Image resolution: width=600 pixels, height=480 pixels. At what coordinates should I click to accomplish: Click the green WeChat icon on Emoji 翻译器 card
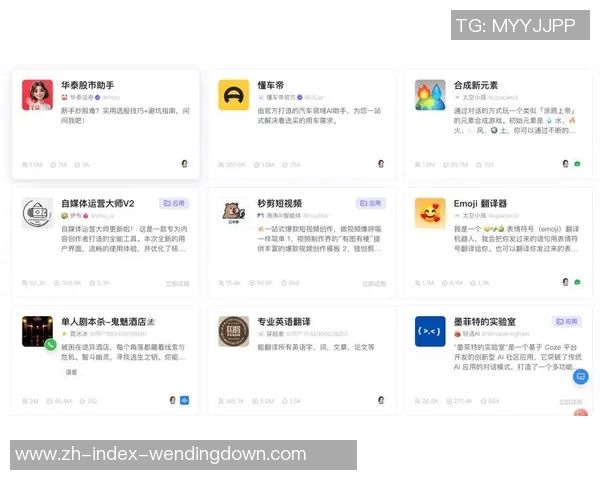pos(577,282)
